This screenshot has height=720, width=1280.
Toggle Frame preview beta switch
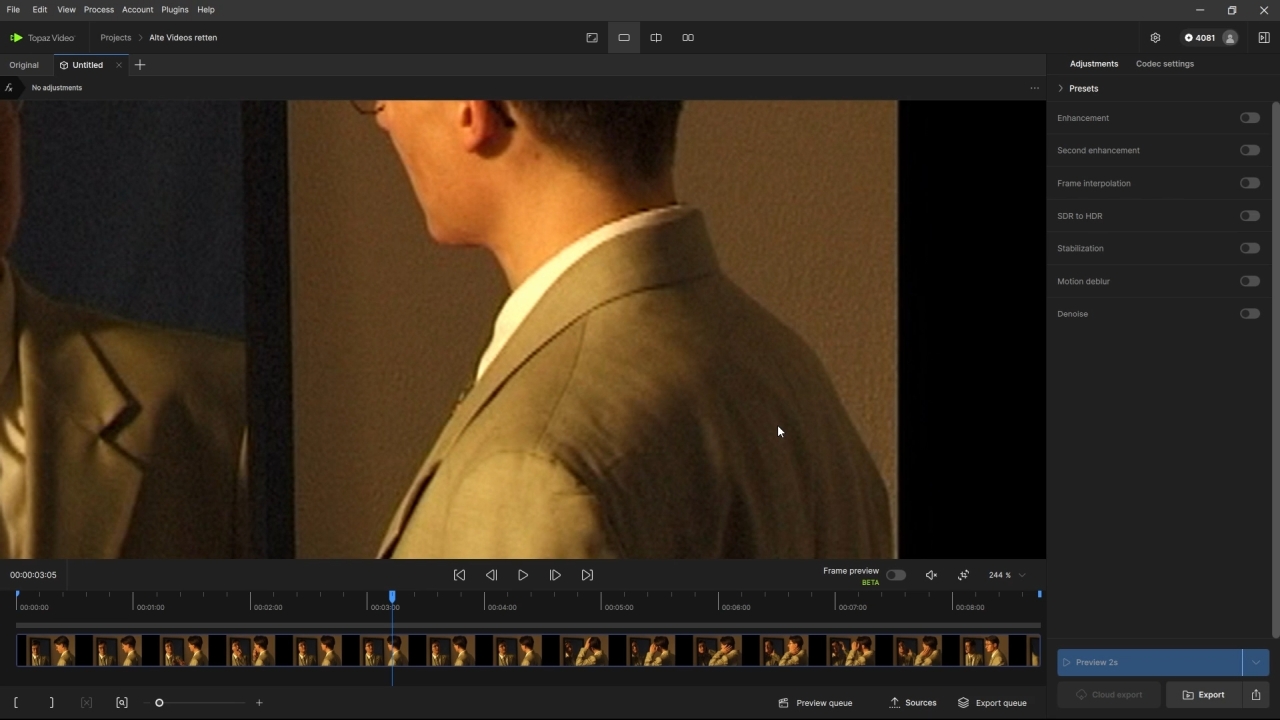point(896,575)
